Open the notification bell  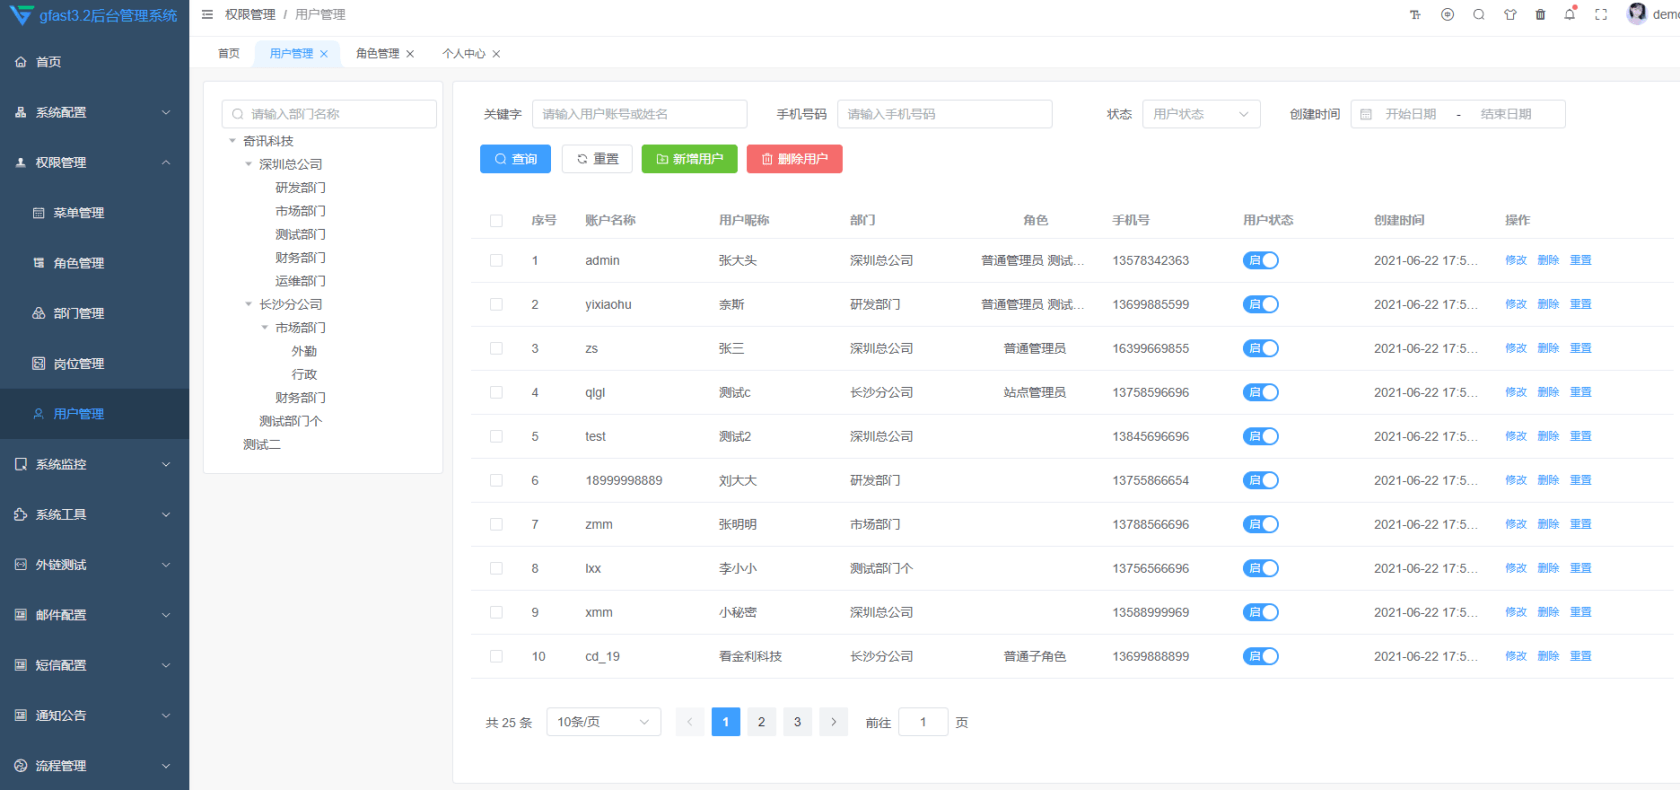[x=1570, y=15]
